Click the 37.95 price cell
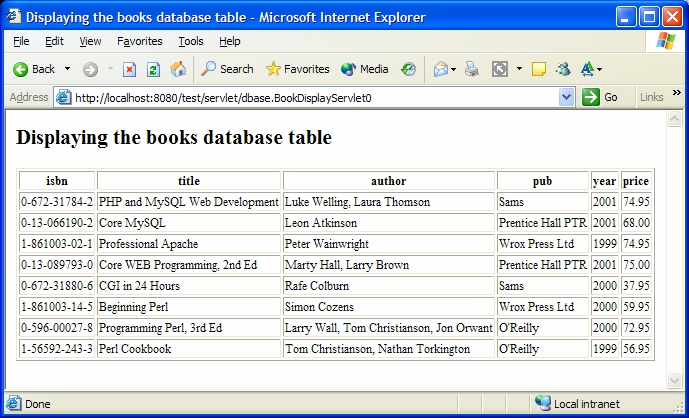 [636, 286]
